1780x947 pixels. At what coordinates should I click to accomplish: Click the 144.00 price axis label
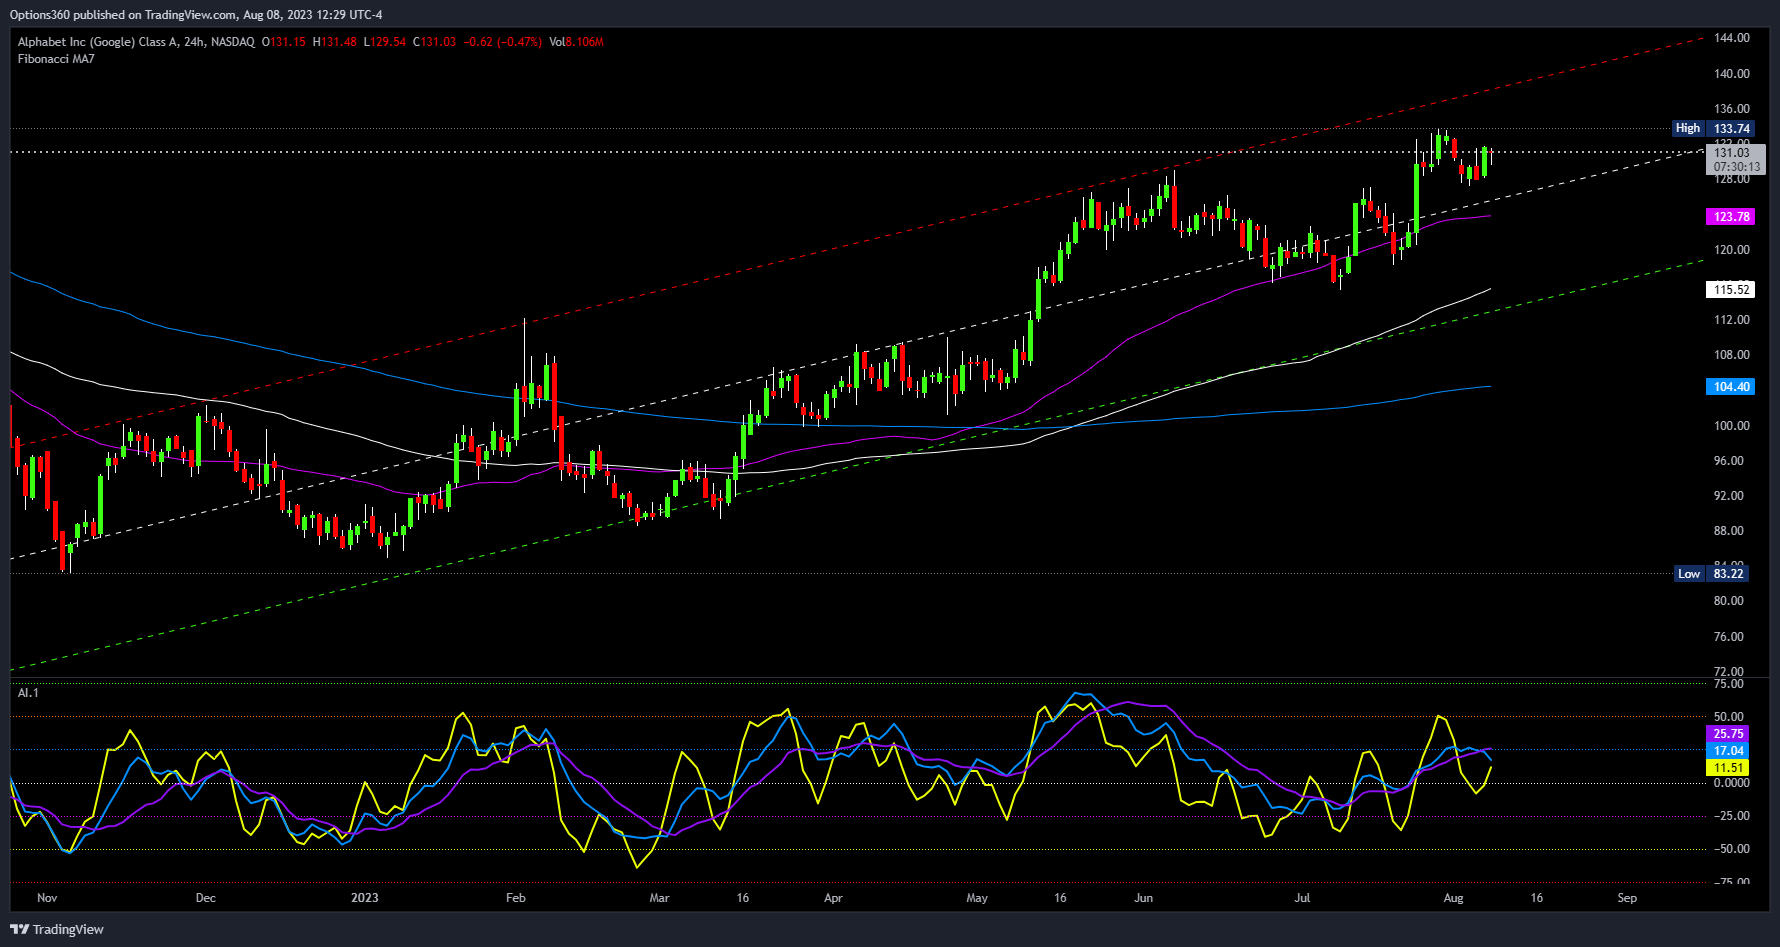tap(1731, 38)
